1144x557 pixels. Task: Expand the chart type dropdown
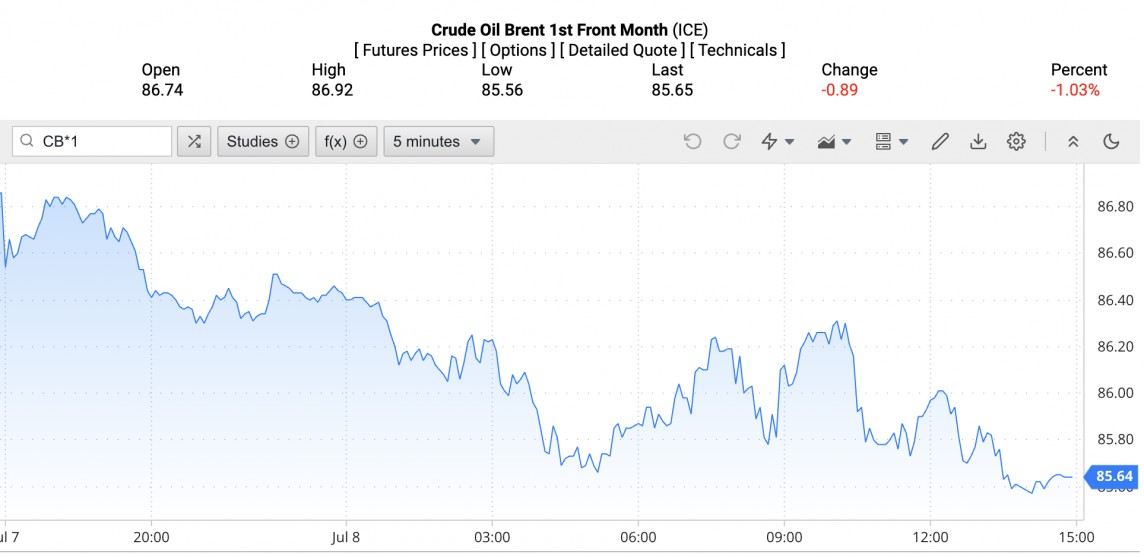click(834, 142)
